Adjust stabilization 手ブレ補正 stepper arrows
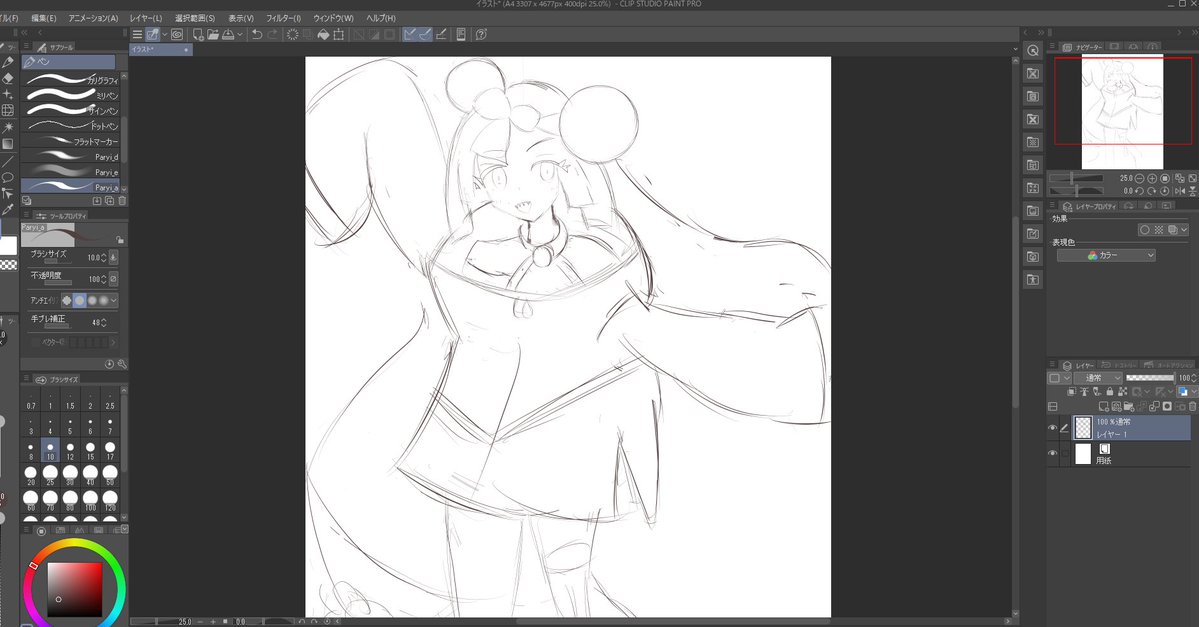1199x627 pixels. click(103, 323)
